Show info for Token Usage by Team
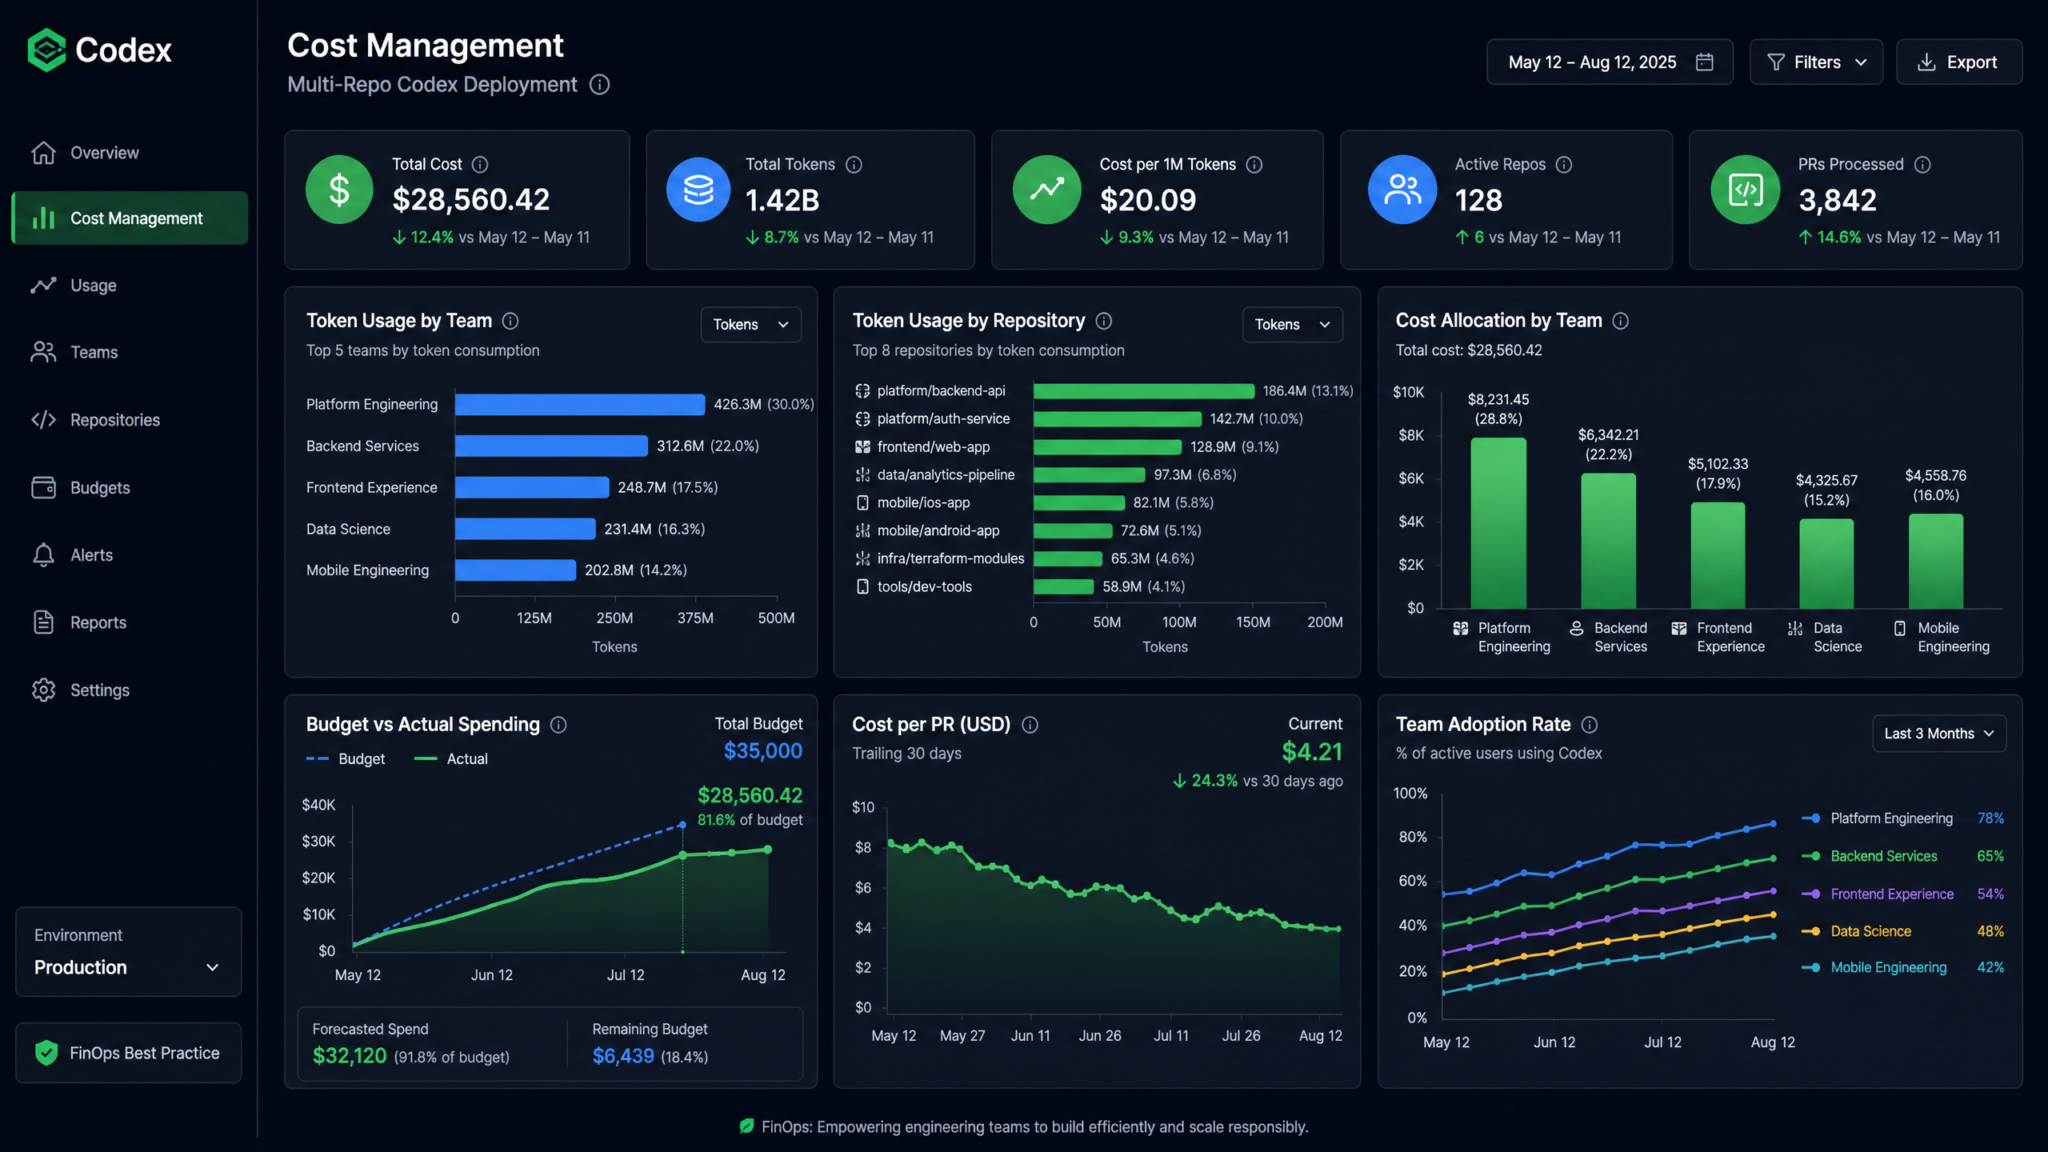Image resolution: width=2048 pixels, height=1152 pixels. (x=510, y=321)
